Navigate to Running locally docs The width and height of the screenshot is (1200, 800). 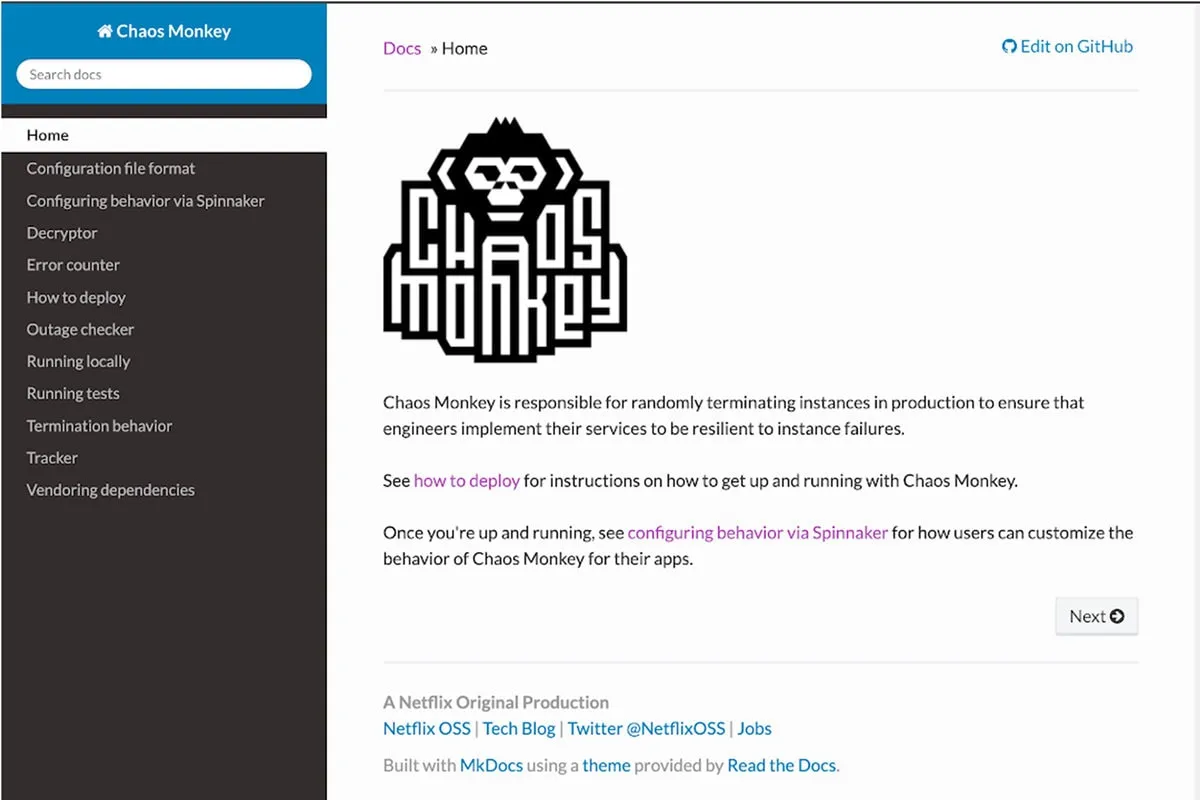pos(77,361)
